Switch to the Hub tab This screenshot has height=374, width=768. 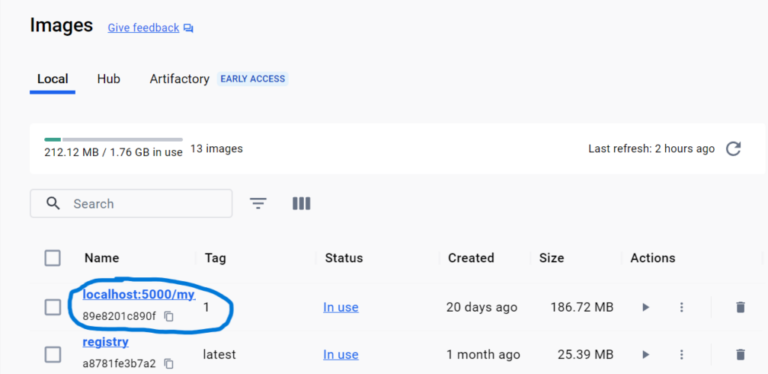(109, 79)
